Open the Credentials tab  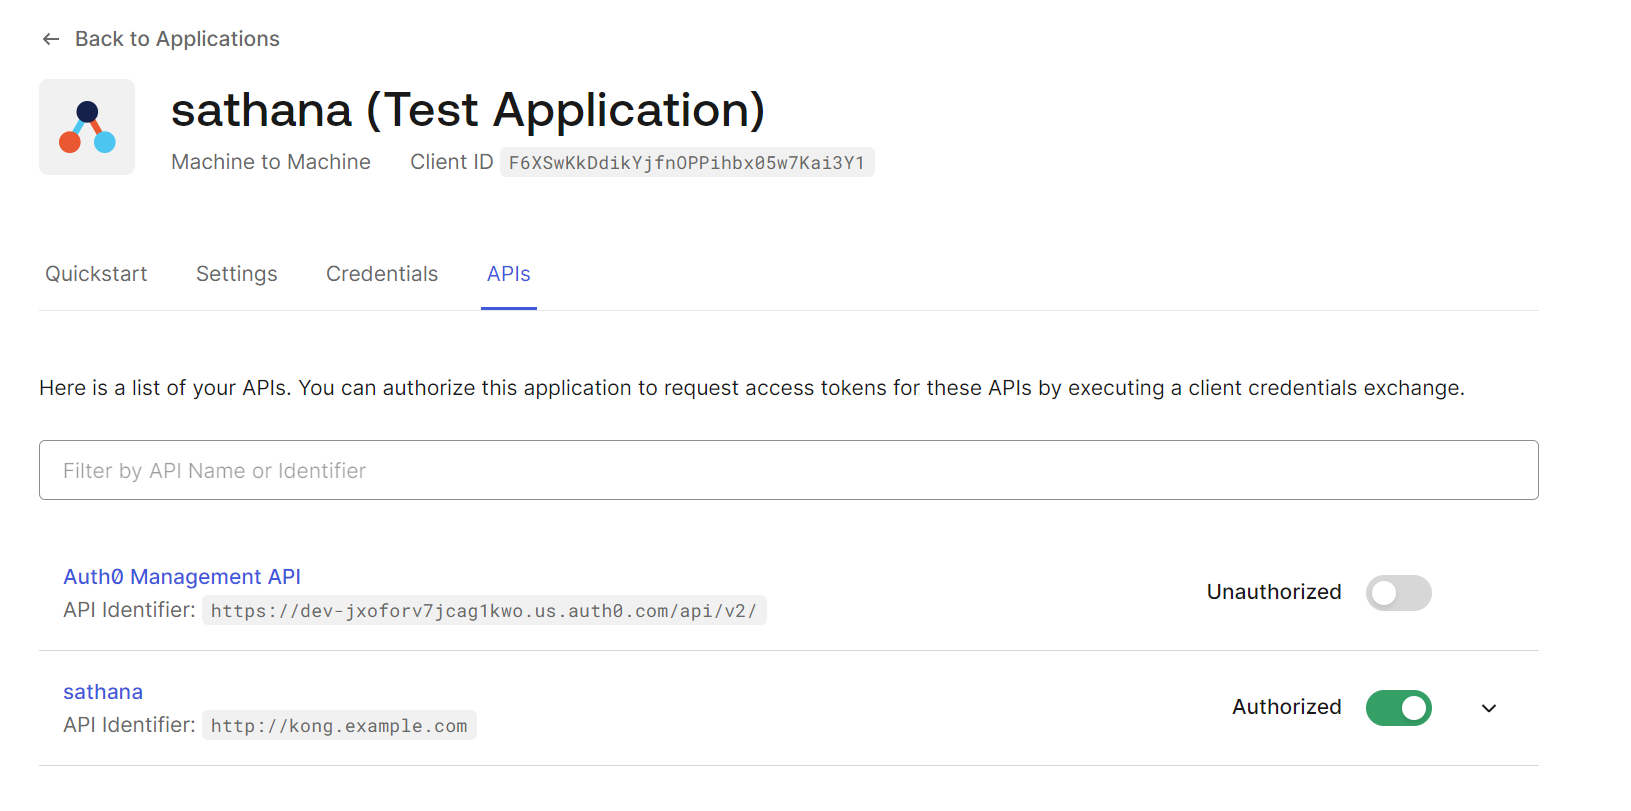click(x=382, y=274)
